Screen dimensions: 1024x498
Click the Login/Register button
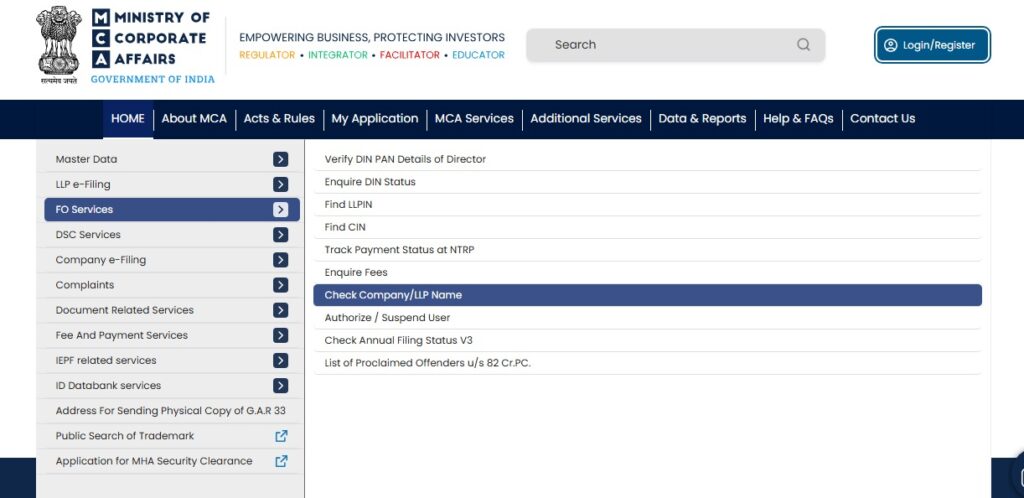(x=932, y=45)
